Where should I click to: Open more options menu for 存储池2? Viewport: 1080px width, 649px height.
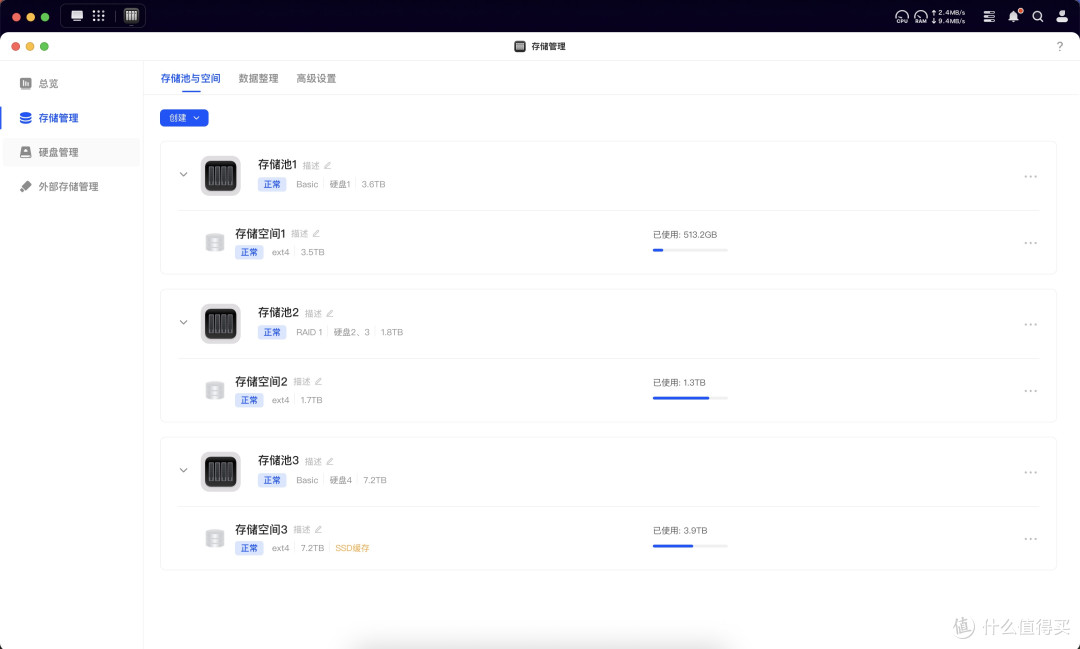1030,325
